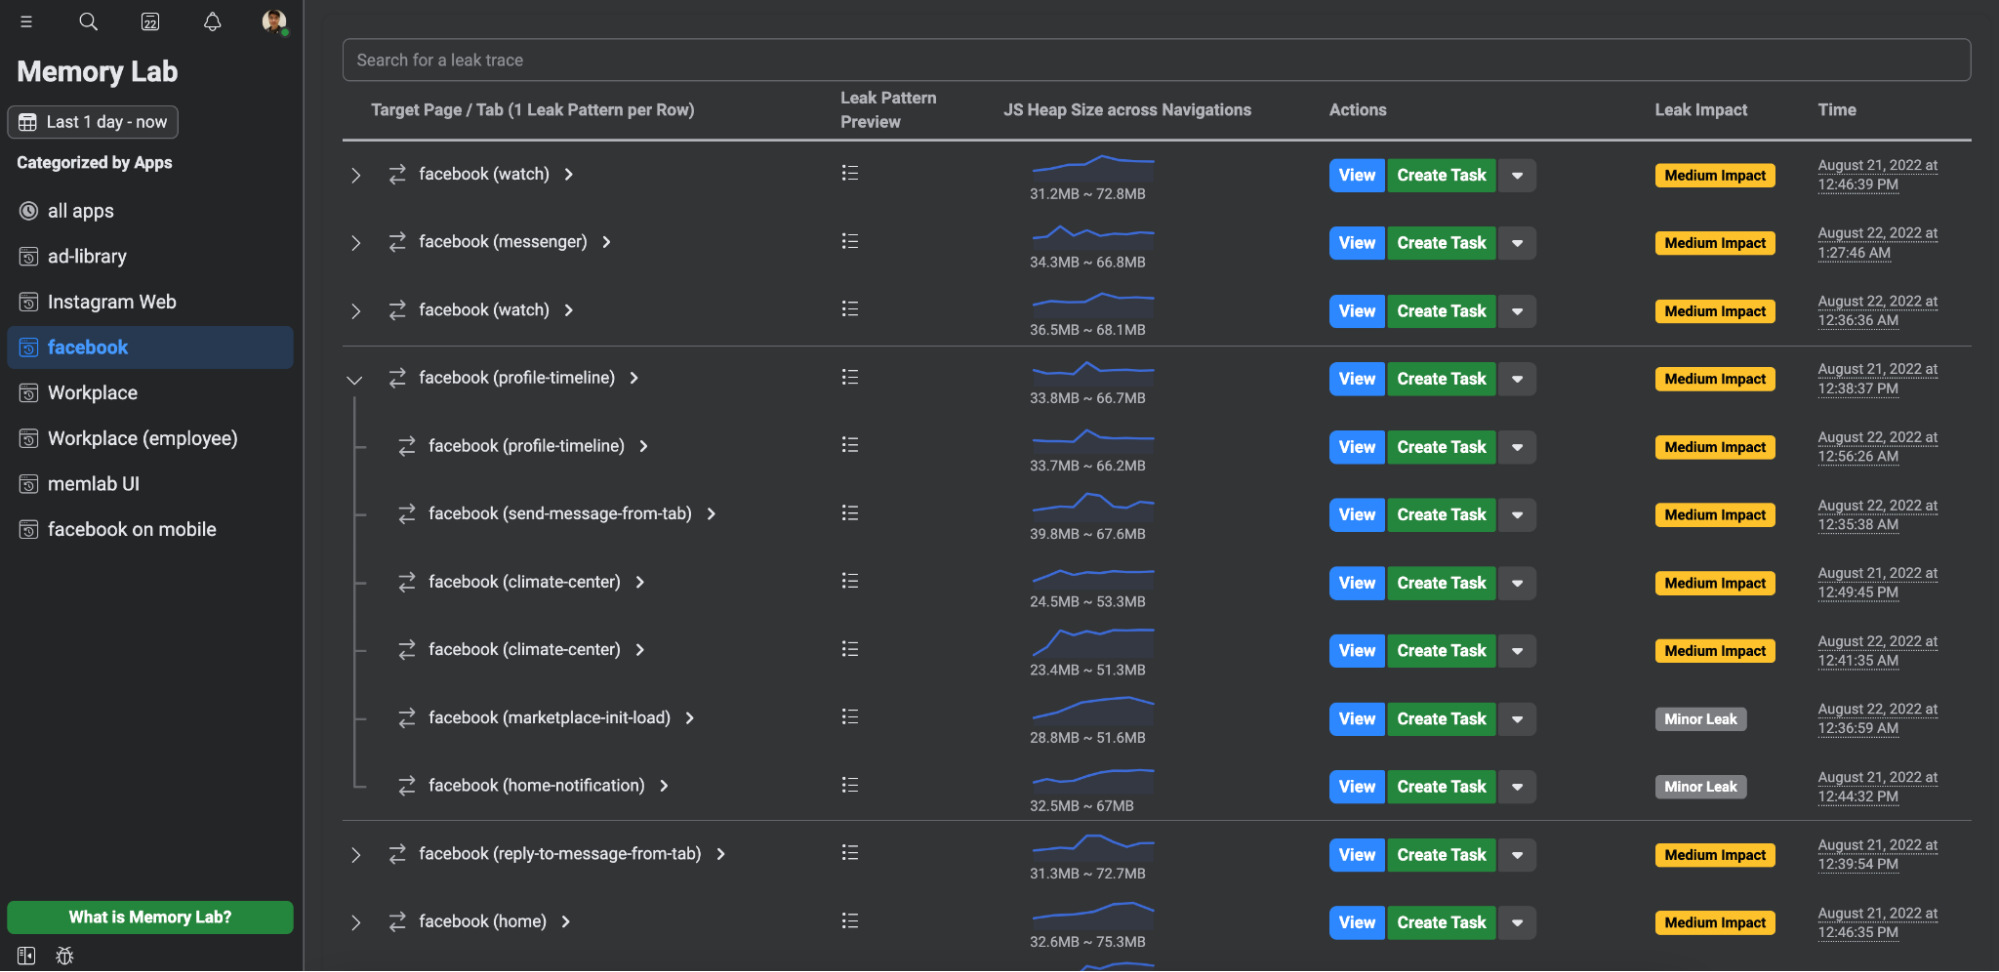Collapse the sidebar using the panel icon
The height and width of the screenshot is (972, 1999).
click(x=25, y=956)
